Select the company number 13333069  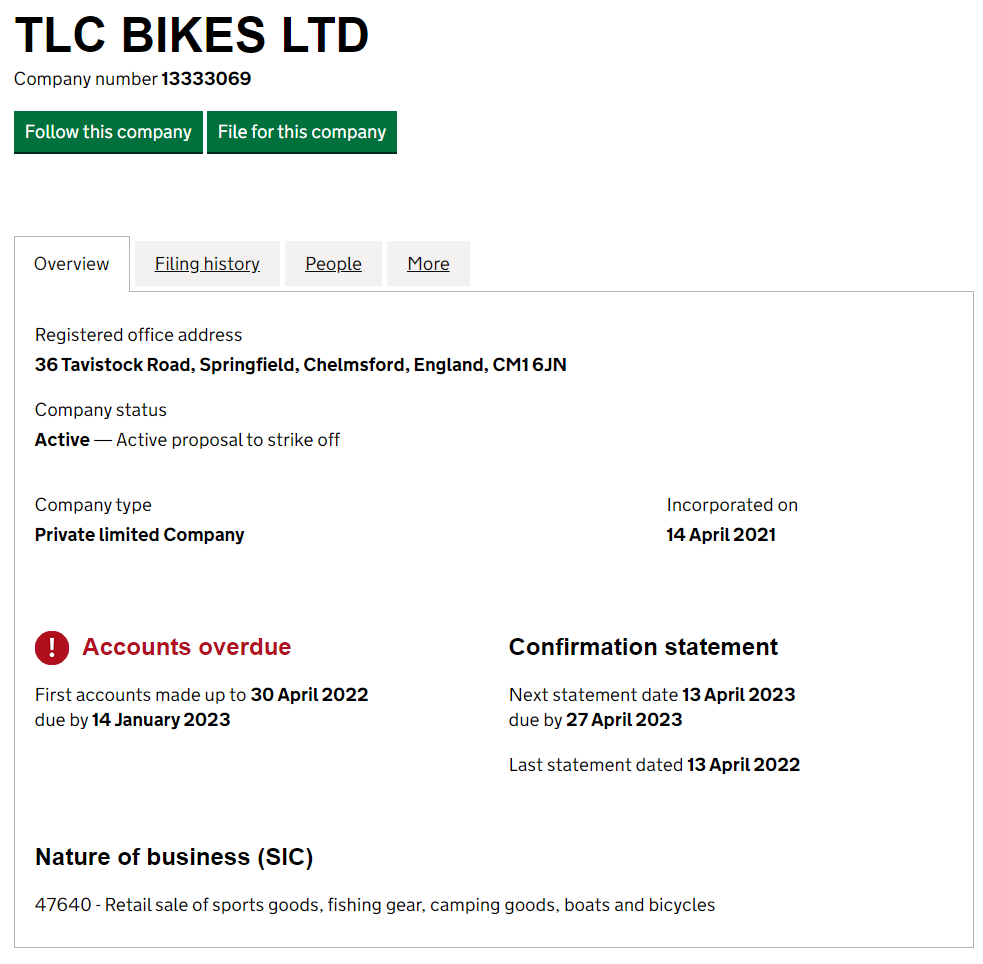pos(206,79)
